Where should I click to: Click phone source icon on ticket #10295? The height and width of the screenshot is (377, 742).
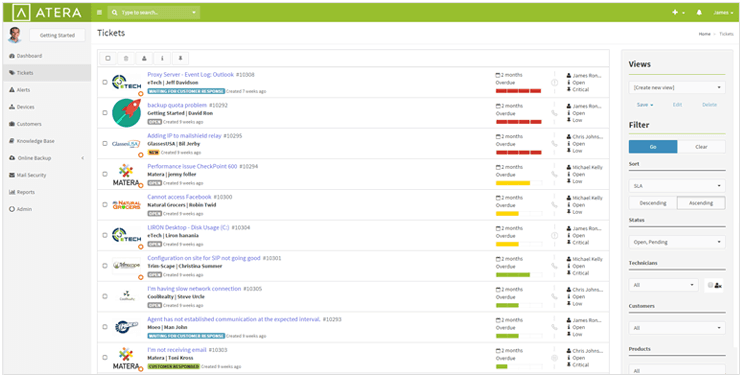point(554,144)
